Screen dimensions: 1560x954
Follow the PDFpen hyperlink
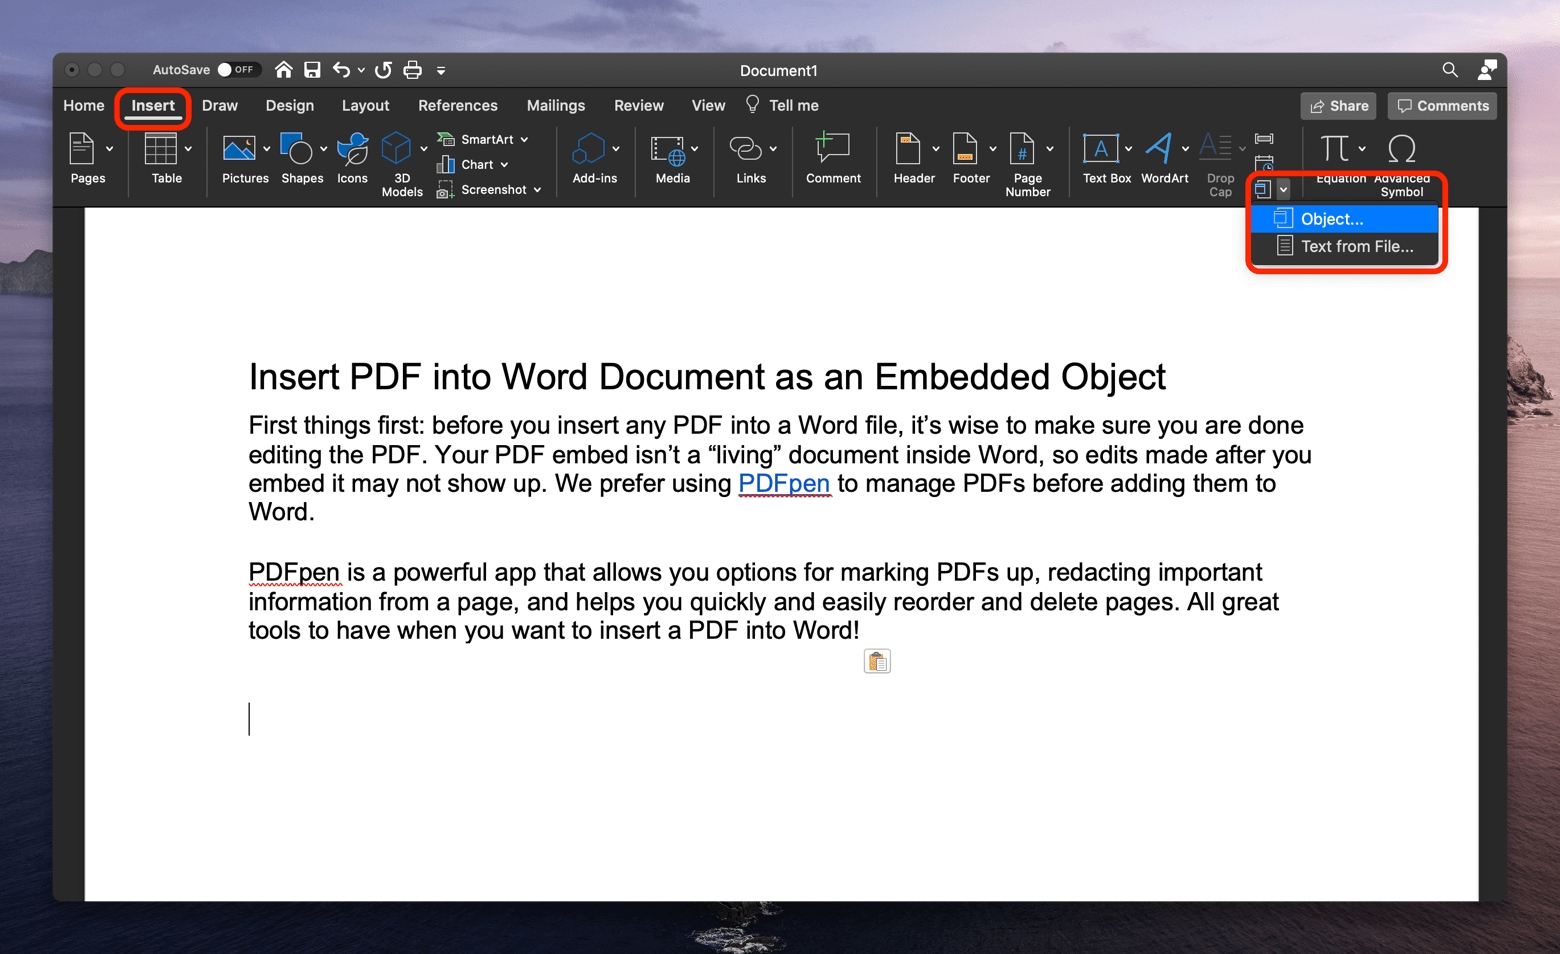[784, 483]
